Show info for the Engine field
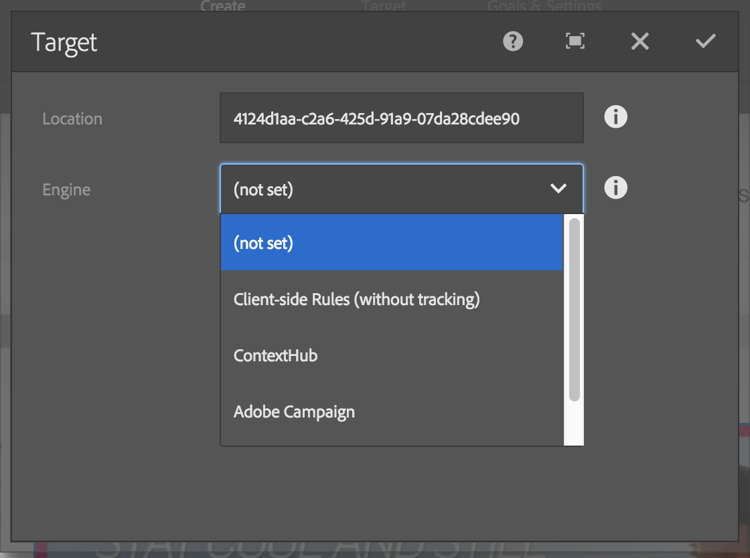This screenshot has height=558, width=750. (616, 187)
